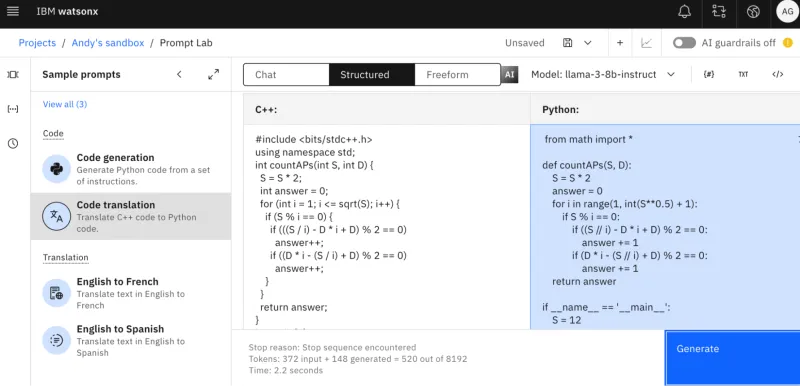The width and height of the screenshot is (800, 386).
Task: Click the Code category heading
Action: coord(53,134)
